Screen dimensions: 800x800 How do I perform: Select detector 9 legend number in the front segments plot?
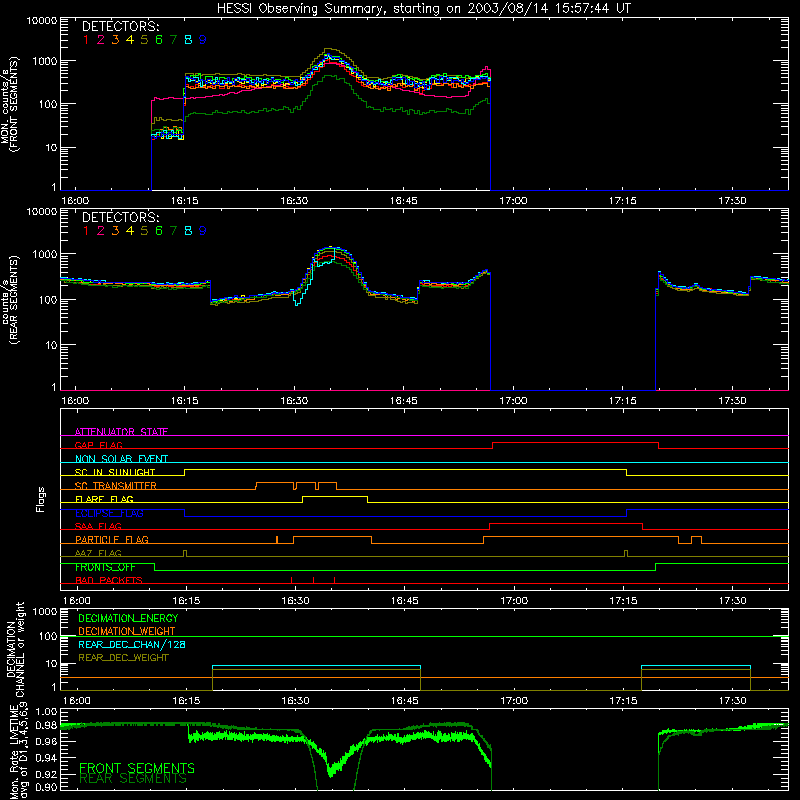[203, 40]
